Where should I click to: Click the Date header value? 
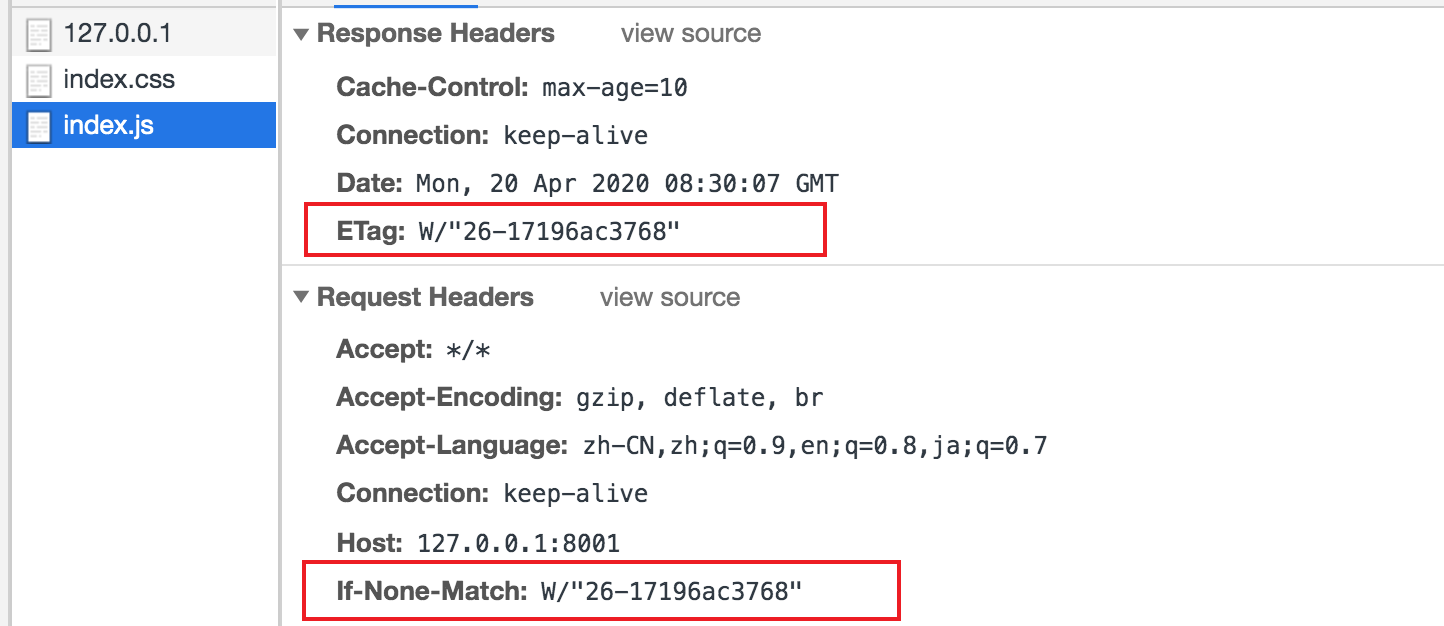(x=627, y=183)
